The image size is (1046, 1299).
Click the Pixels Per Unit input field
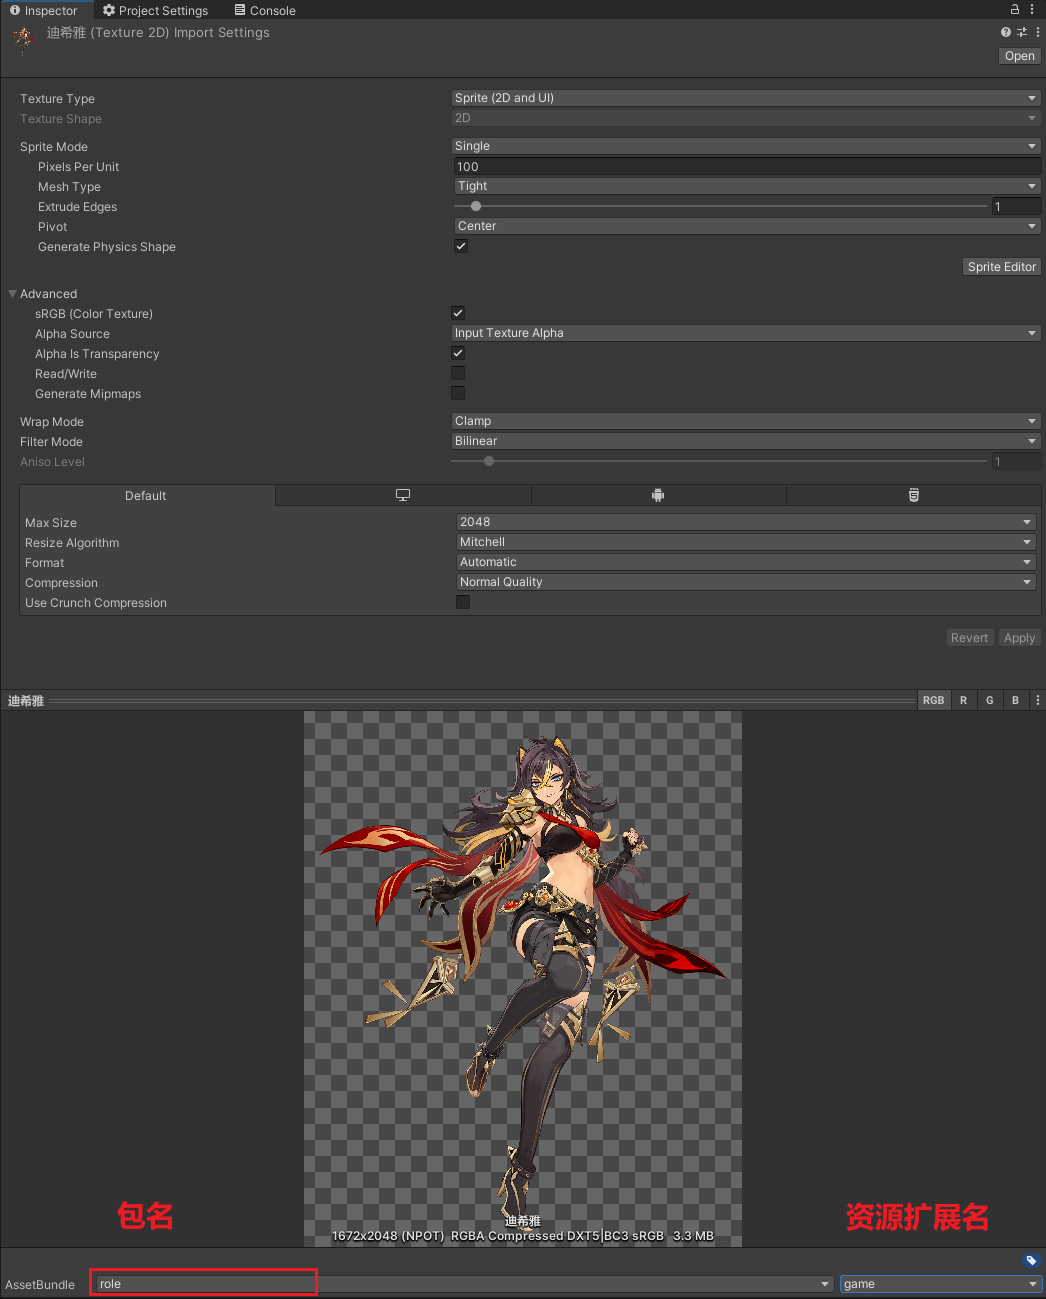(x=747, y=166)
